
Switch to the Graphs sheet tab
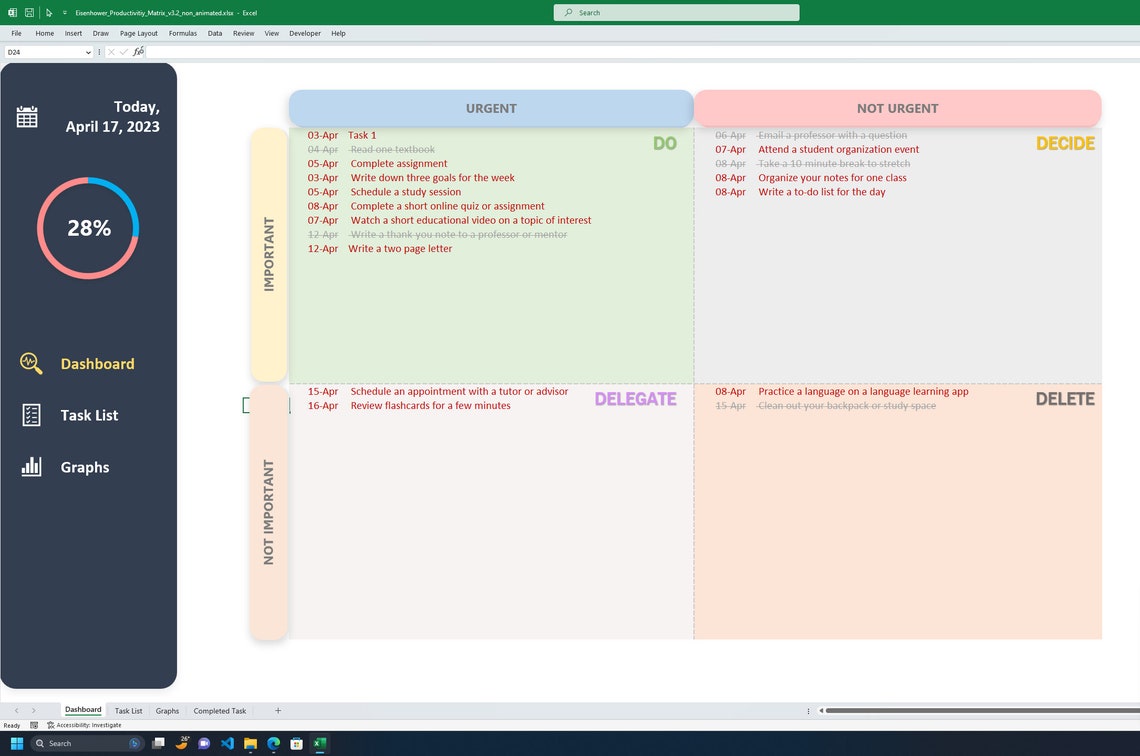(167, 710)
